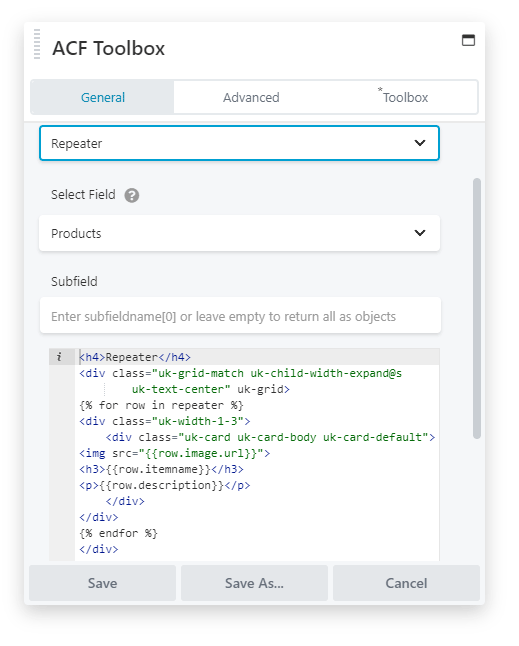Click the h4 Repeater code line
The image size is (519, 646).
pos(135,357)
